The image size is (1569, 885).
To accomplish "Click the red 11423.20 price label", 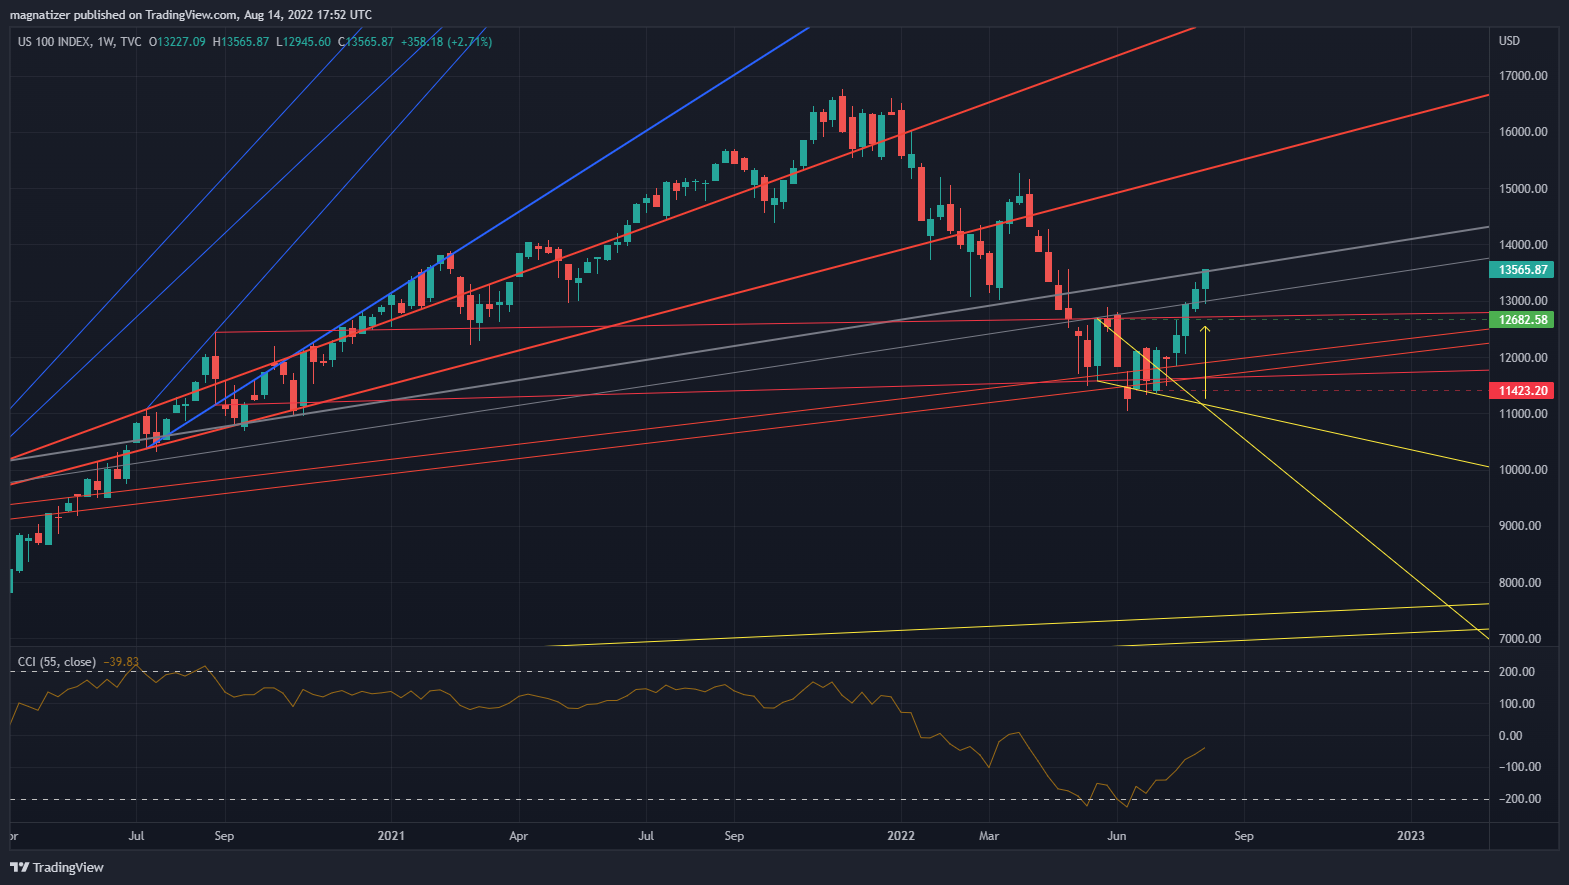I will tap(1522, 391).
